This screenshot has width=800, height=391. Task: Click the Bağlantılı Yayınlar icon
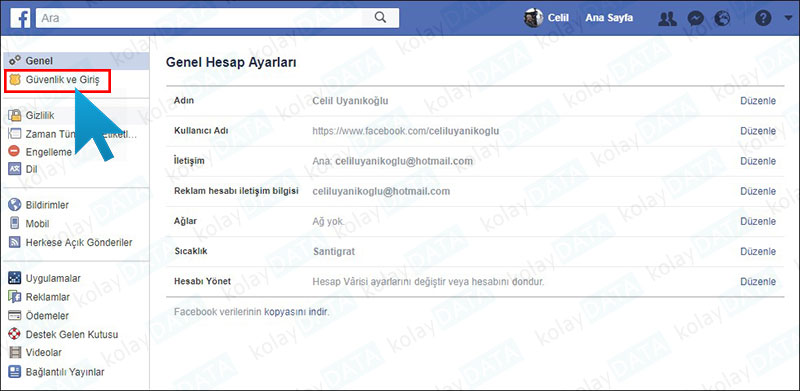coord(15,372)
